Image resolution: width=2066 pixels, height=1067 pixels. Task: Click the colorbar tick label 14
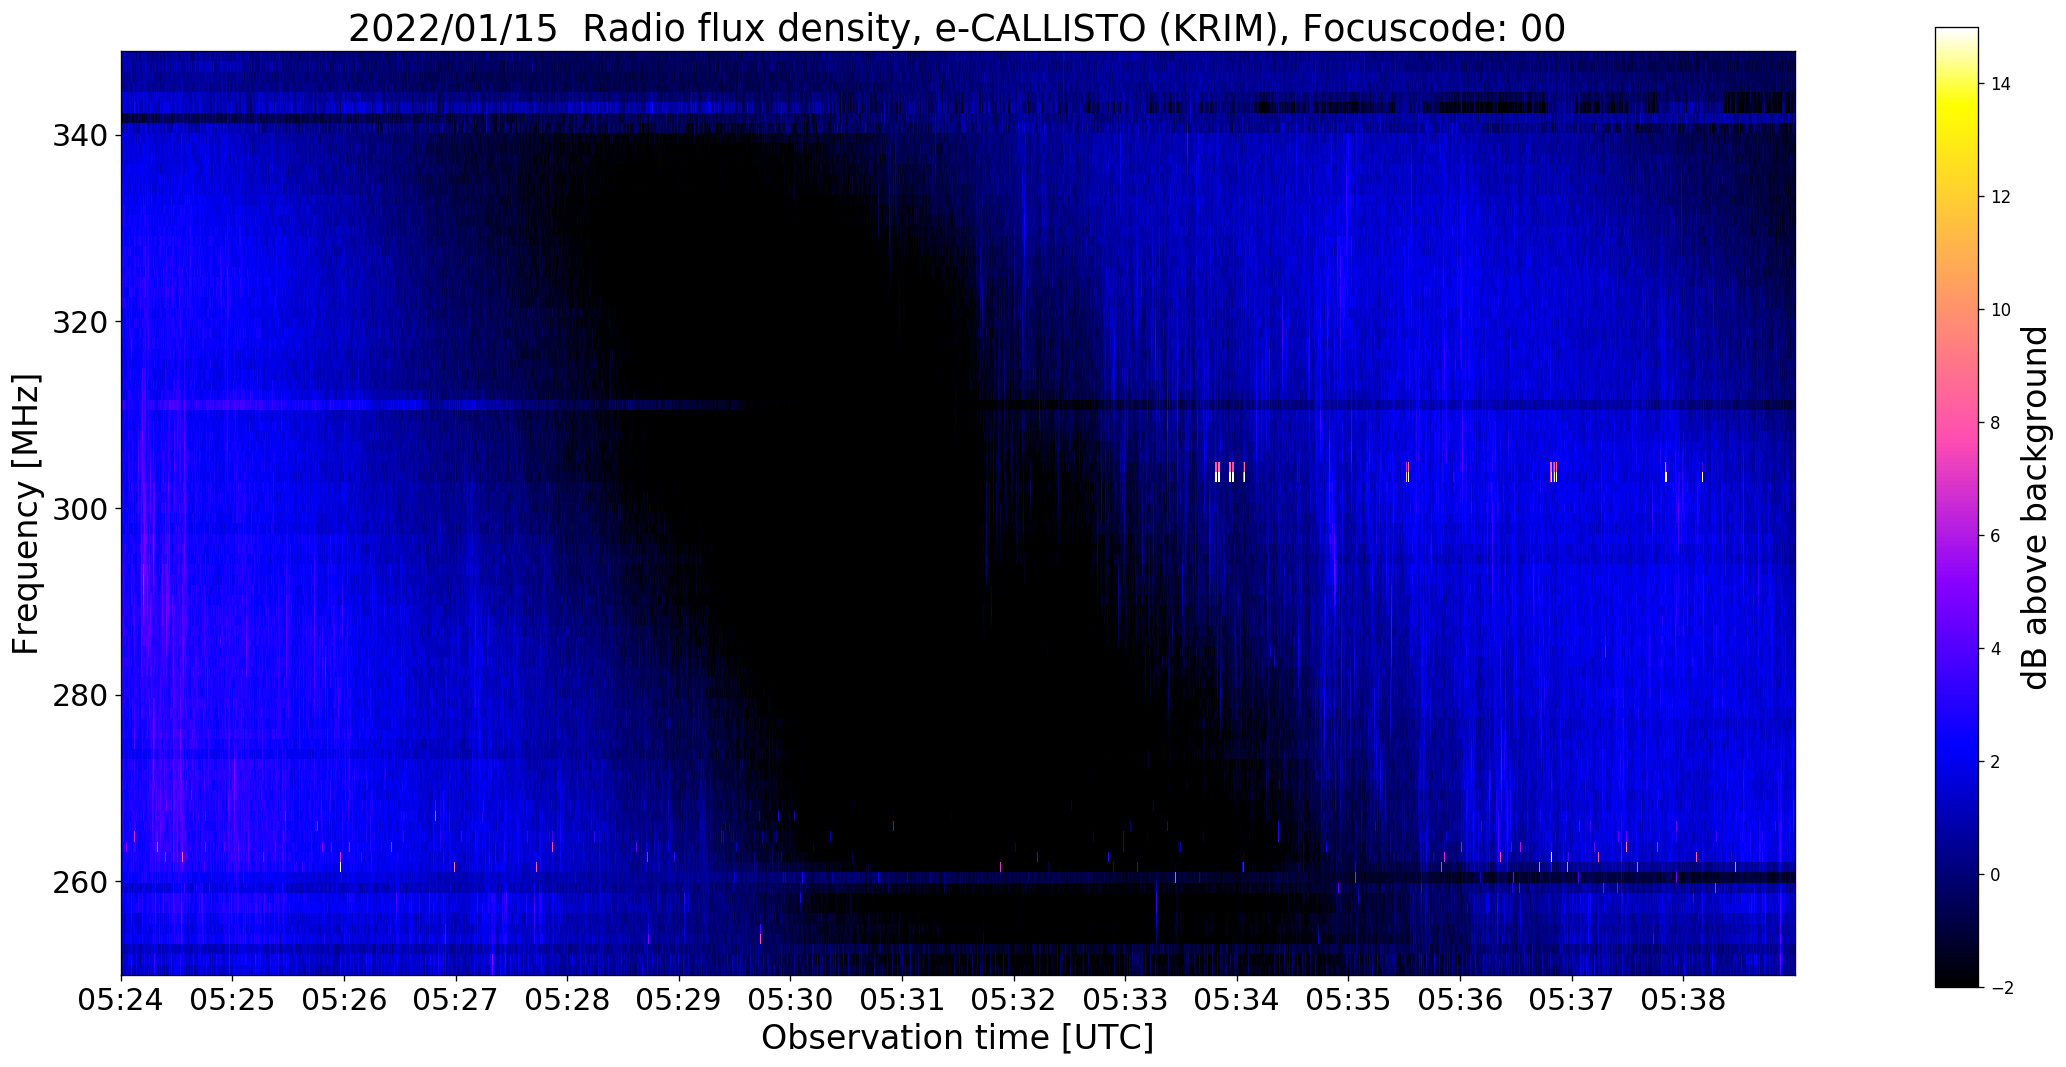click(2000, 84)
